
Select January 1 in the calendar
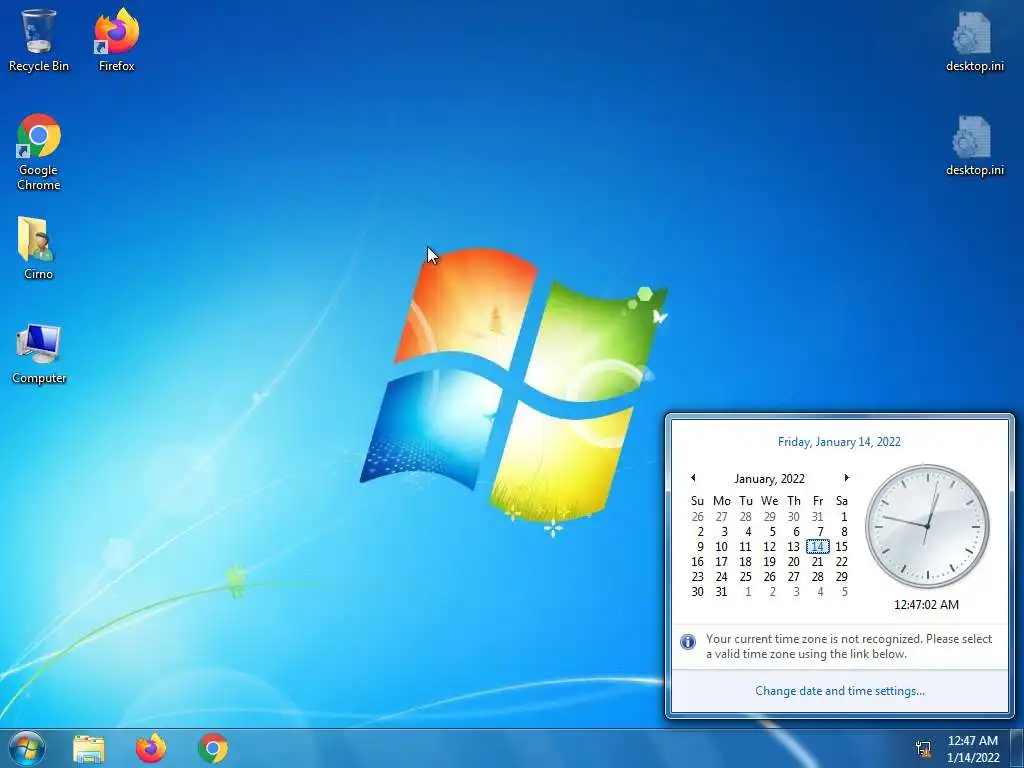(843, 517)
